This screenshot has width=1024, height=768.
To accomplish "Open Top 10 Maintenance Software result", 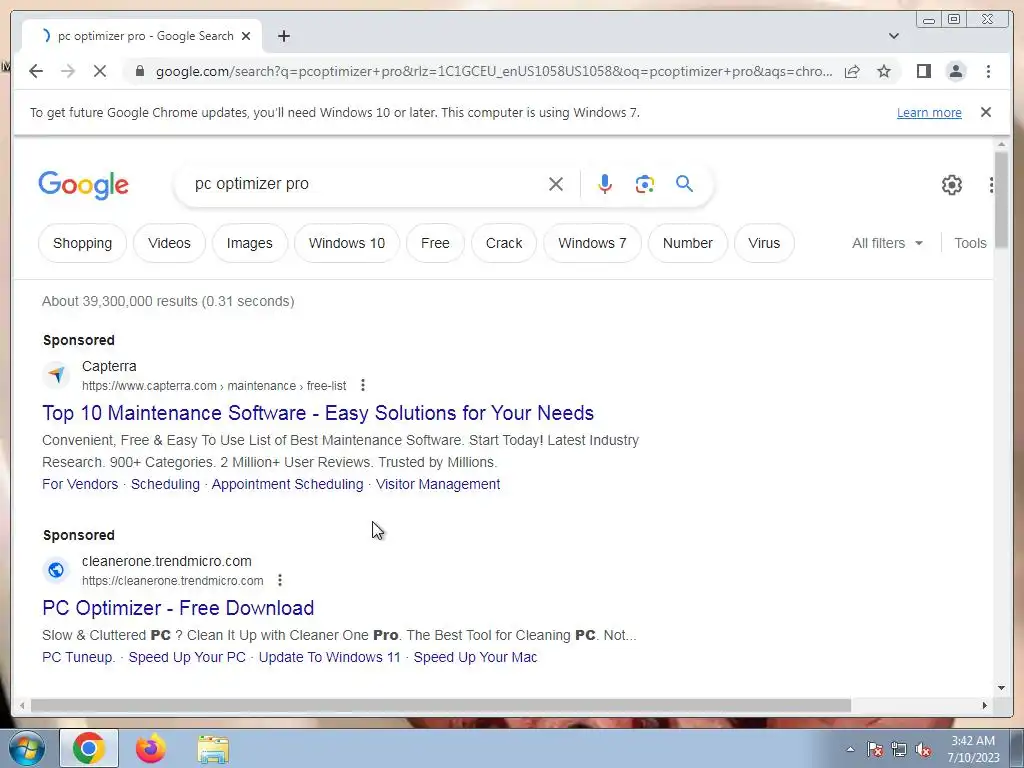I will [x=318, y=413].
